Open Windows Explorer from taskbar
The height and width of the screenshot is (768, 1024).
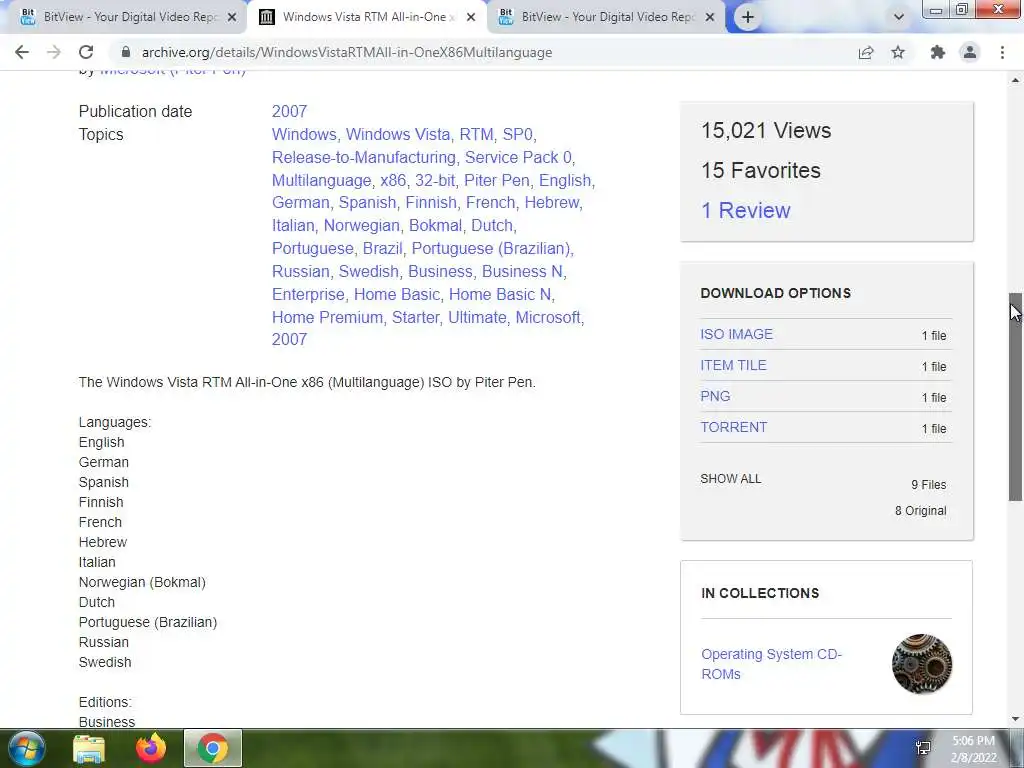89,748
